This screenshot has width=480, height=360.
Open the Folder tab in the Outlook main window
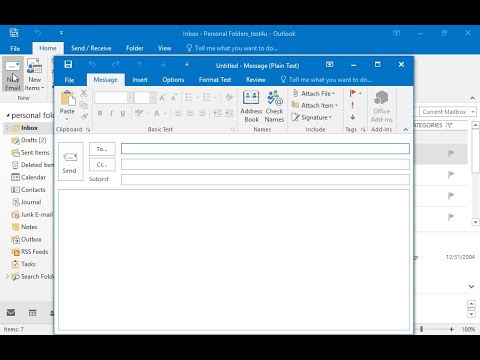[x=135, y=48]
